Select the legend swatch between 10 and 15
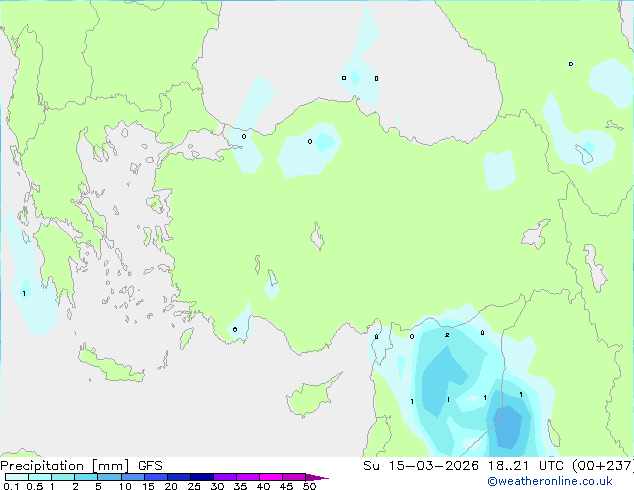 click(132, 477)
